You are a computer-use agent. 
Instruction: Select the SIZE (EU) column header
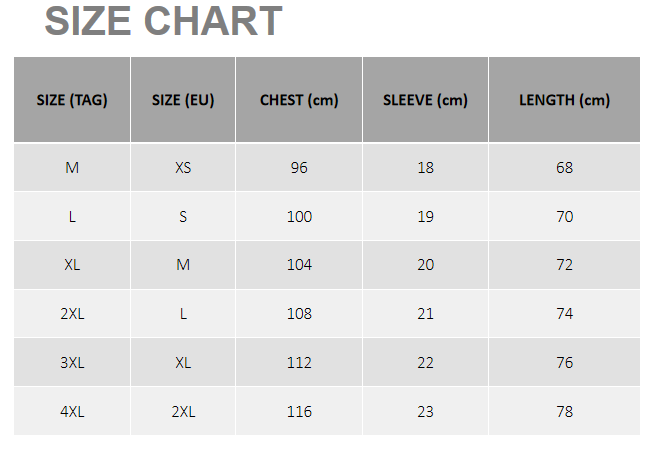(183, 100)
